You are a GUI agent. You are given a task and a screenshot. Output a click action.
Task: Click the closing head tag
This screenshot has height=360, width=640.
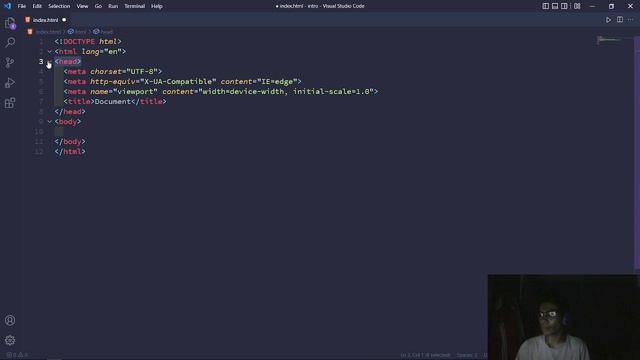tap(70, 111)
